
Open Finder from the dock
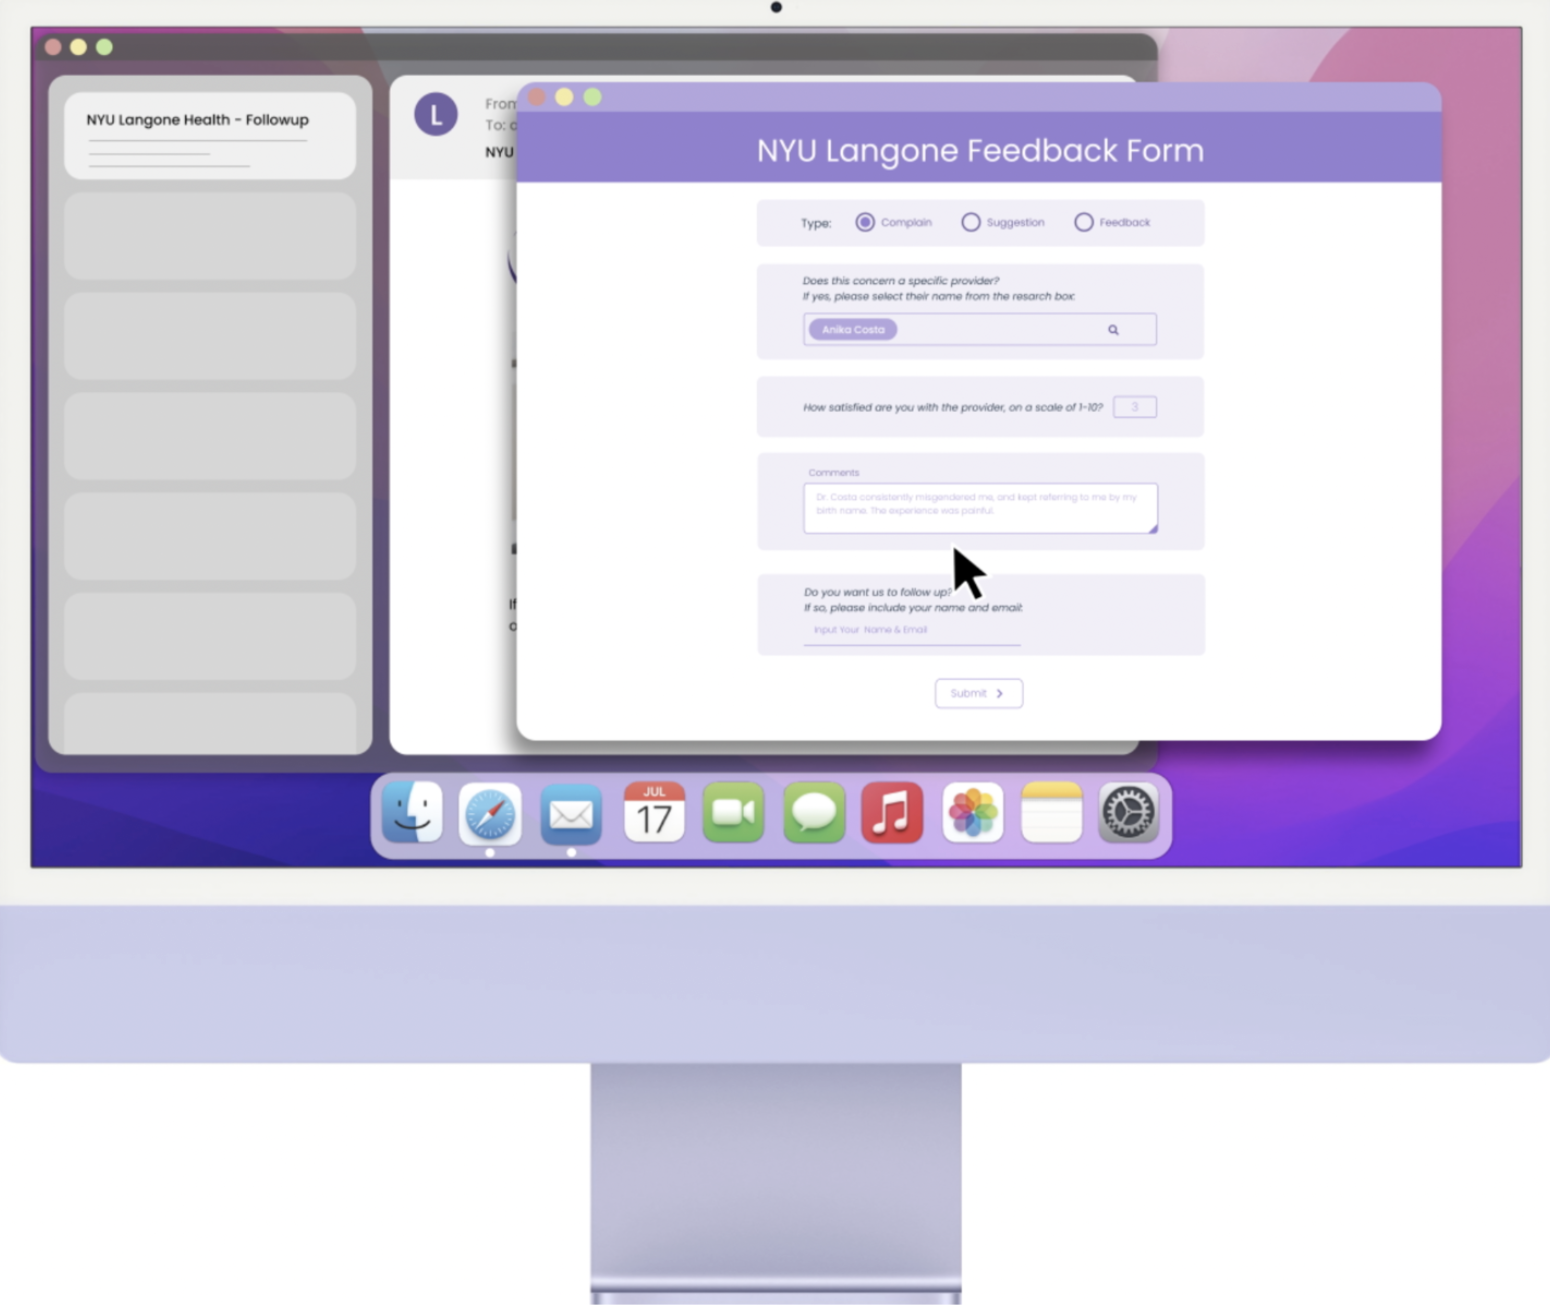click(412, 812)
